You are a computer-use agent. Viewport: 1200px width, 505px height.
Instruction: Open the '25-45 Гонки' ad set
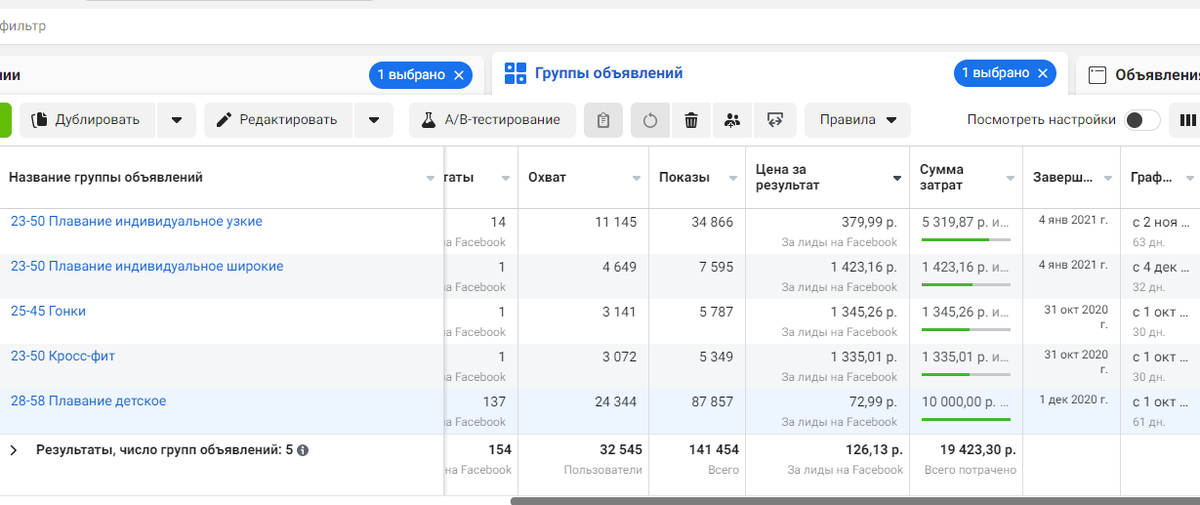[48, 311]
